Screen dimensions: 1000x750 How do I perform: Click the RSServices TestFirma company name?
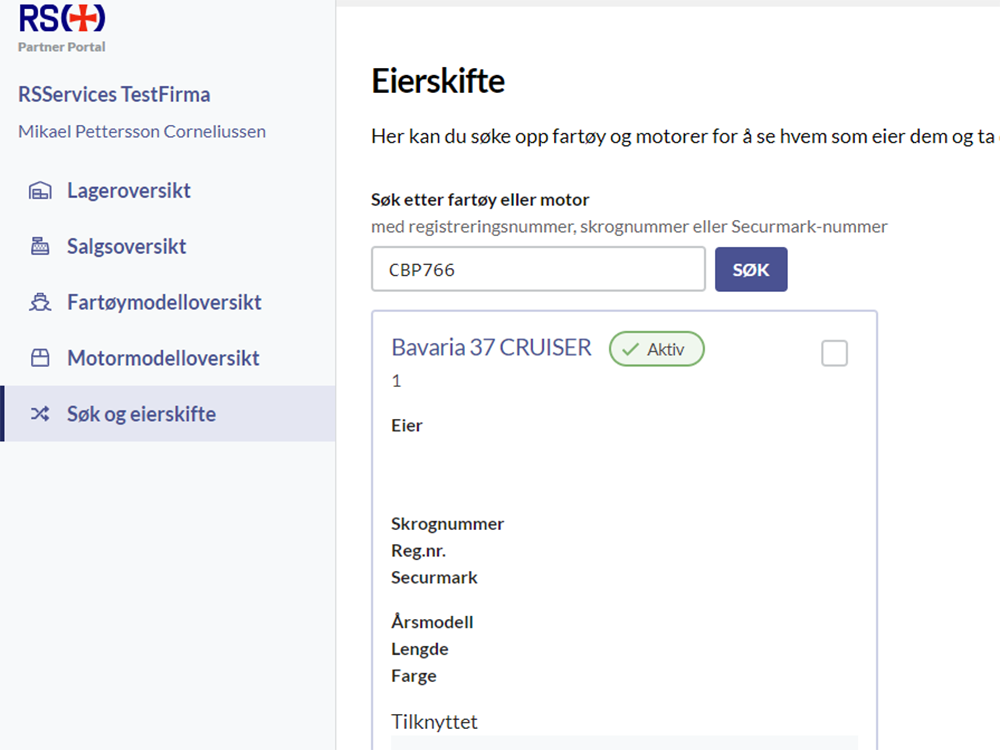point(113,94)
